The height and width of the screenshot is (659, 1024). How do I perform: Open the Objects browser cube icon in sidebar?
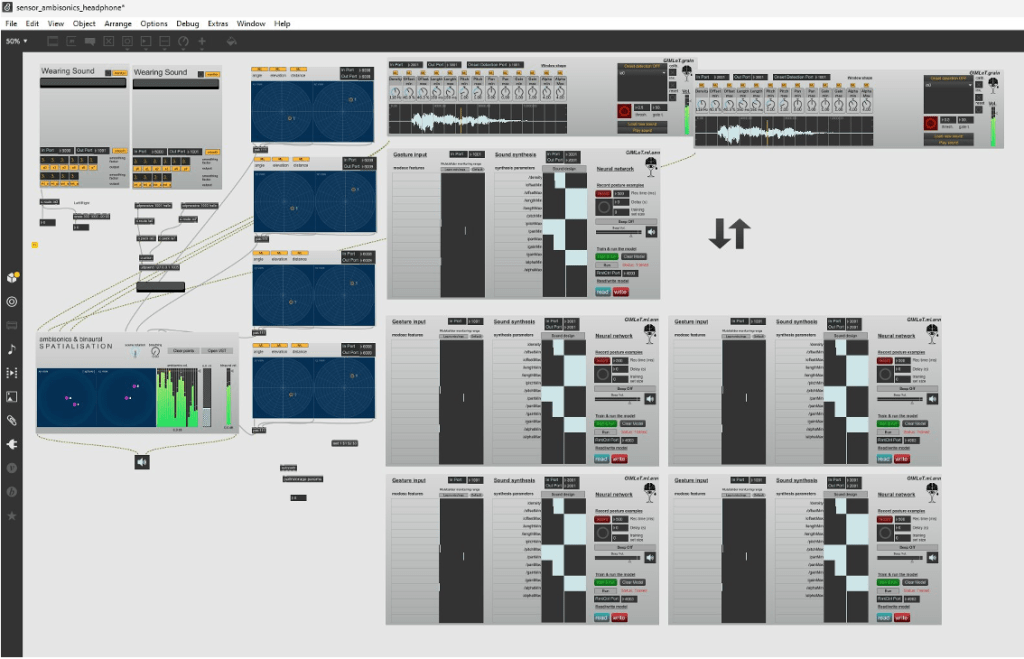point(12,277)
